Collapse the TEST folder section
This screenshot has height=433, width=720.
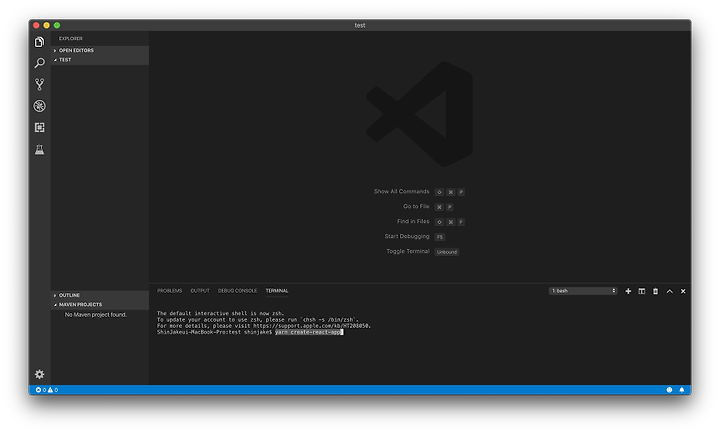(100, 60)
